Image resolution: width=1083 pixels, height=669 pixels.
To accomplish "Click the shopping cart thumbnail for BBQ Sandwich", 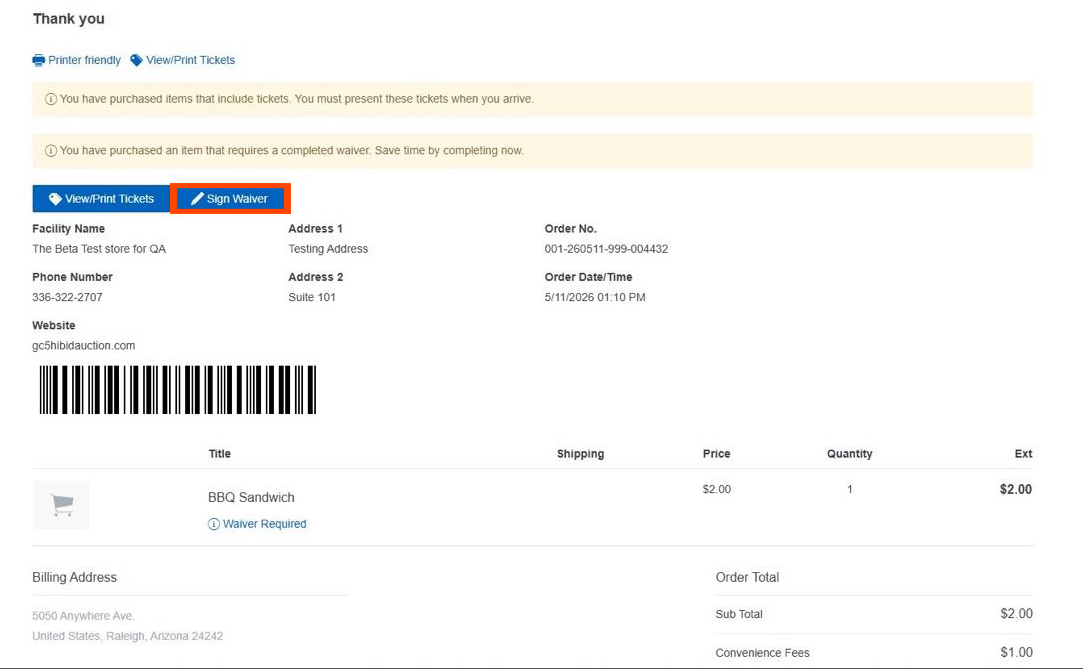I will pyautogui.click(x=61, y=505).
